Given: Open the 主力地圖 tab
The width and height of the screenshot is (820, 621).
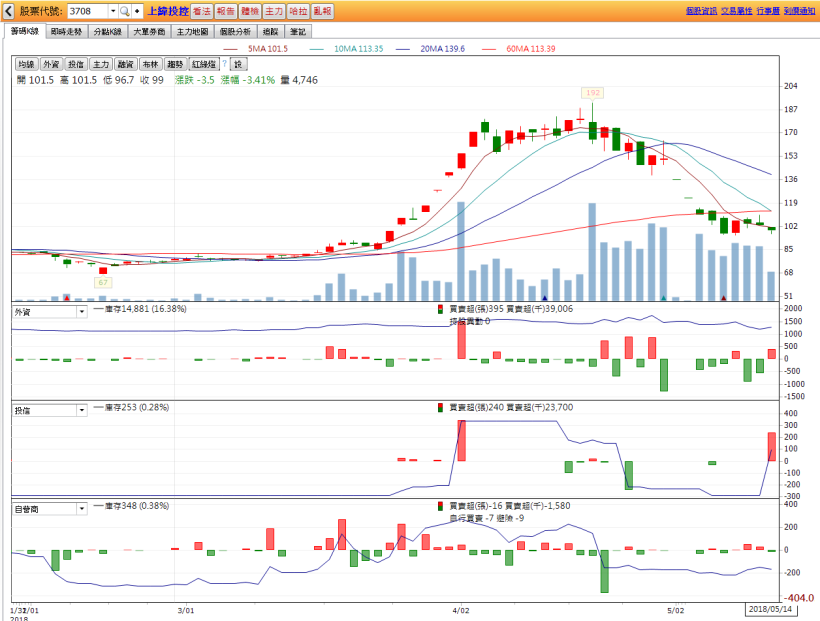Looking at the screenshot, I should (190, 31).
